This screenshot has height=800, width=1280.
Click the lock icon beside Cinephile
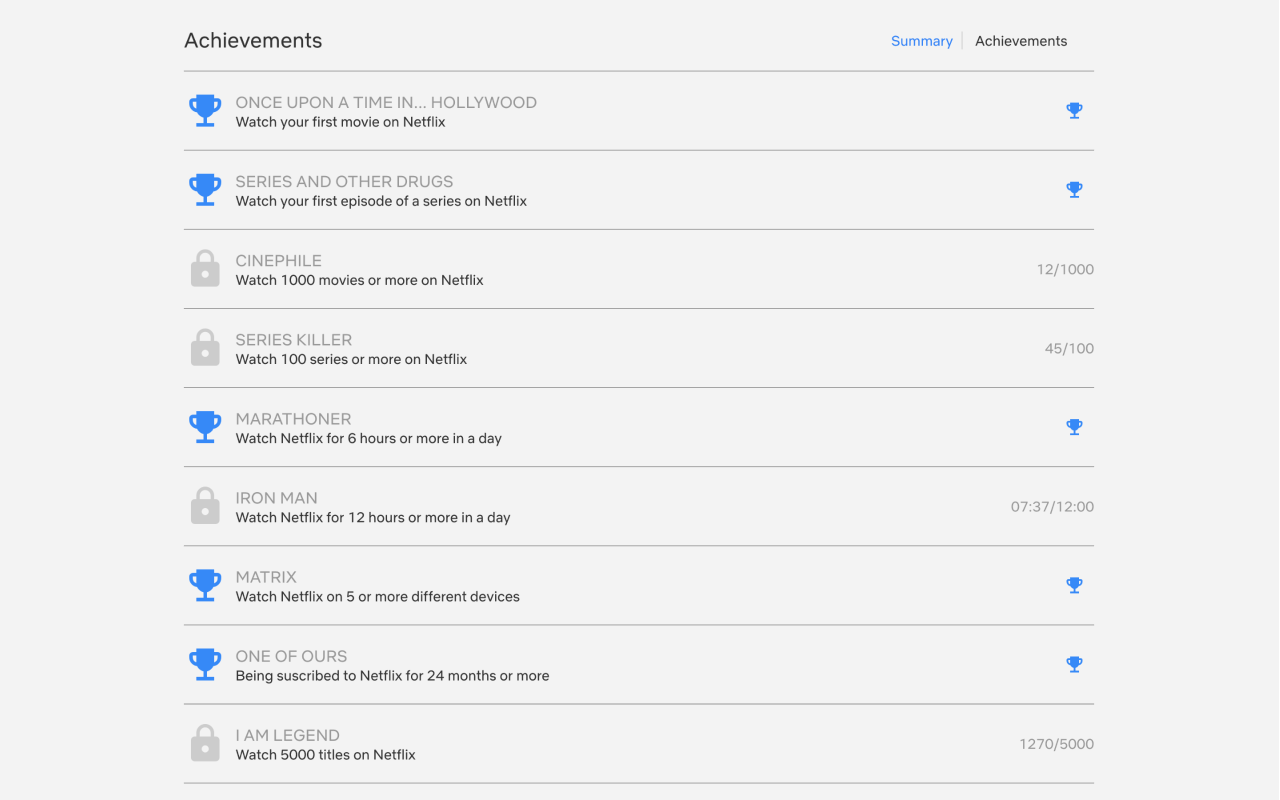(x=205, y=269)
